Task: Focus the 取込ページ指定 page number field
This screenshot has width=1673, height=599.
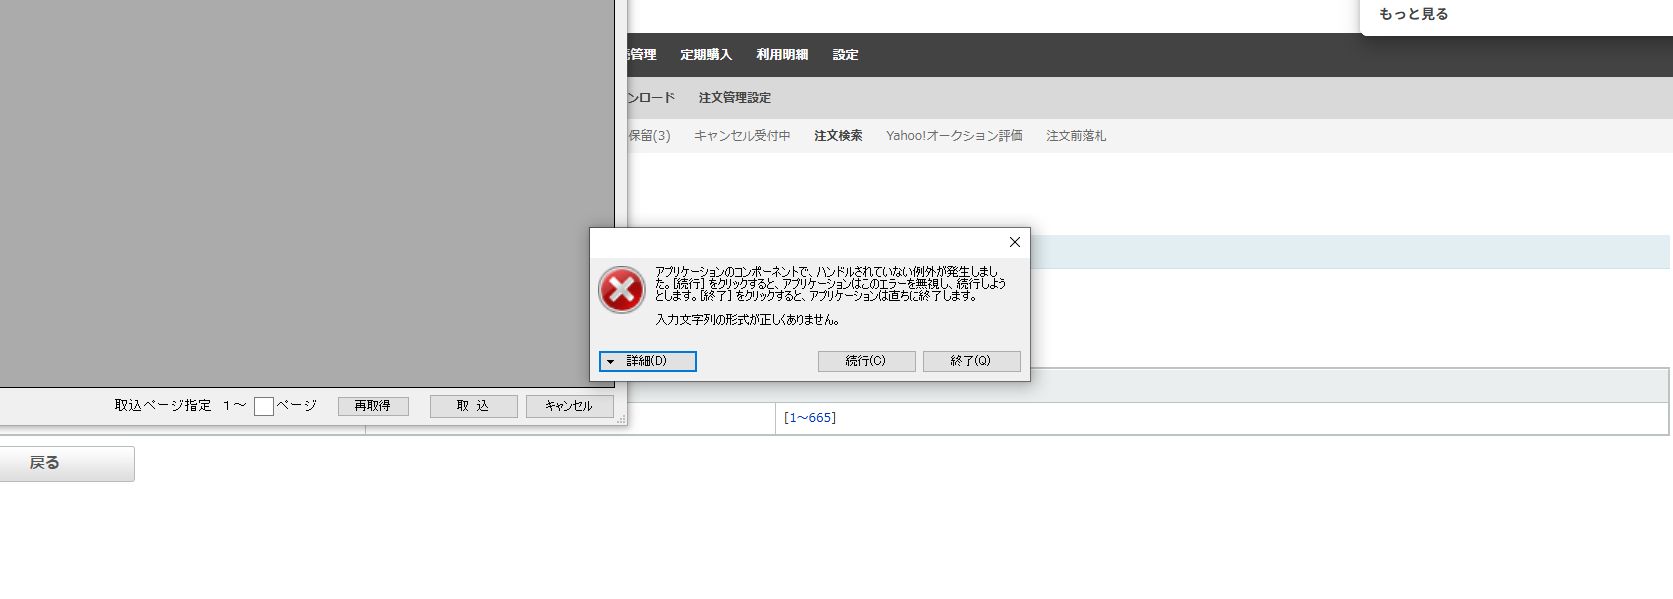Action: tap(264, 406)
